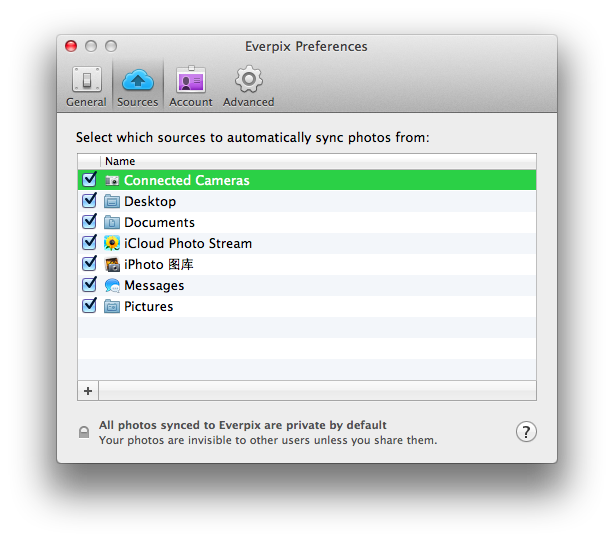
Task: Click the padlock privacy icon
Action: (x=84, y=432)
